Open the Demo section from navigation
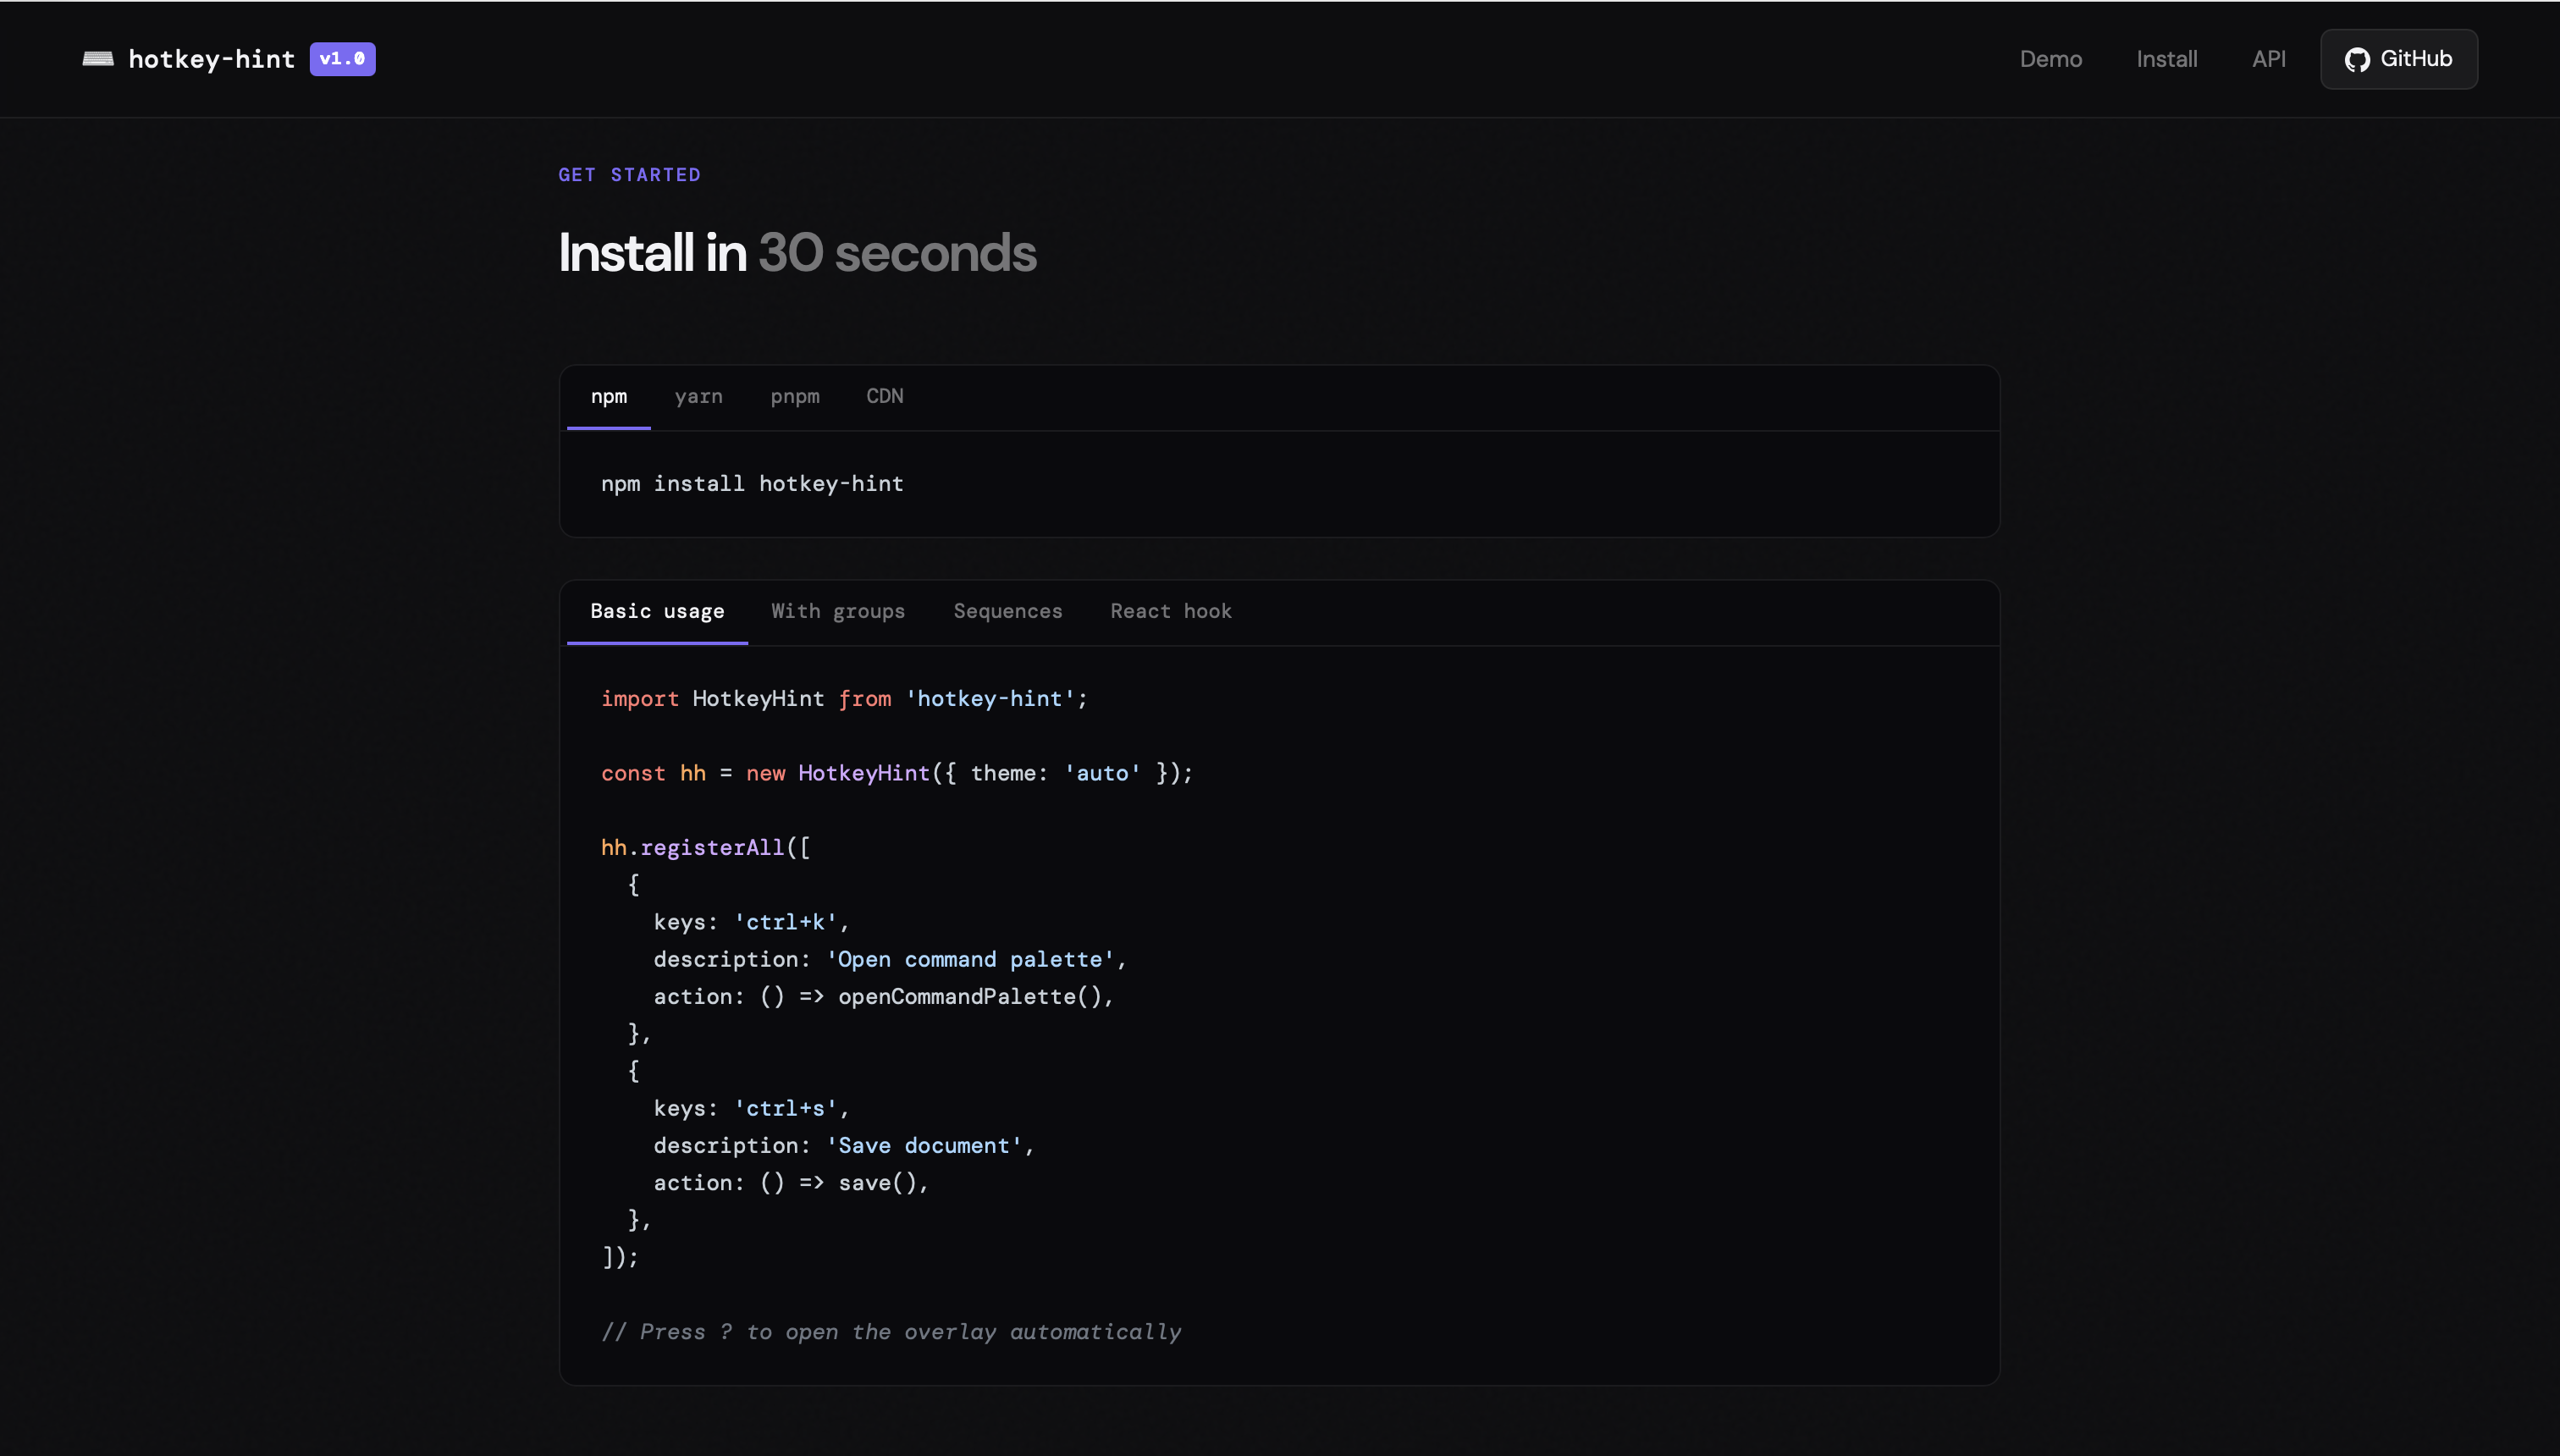Viewport: 2560px width, 1456px height. 2050,59
